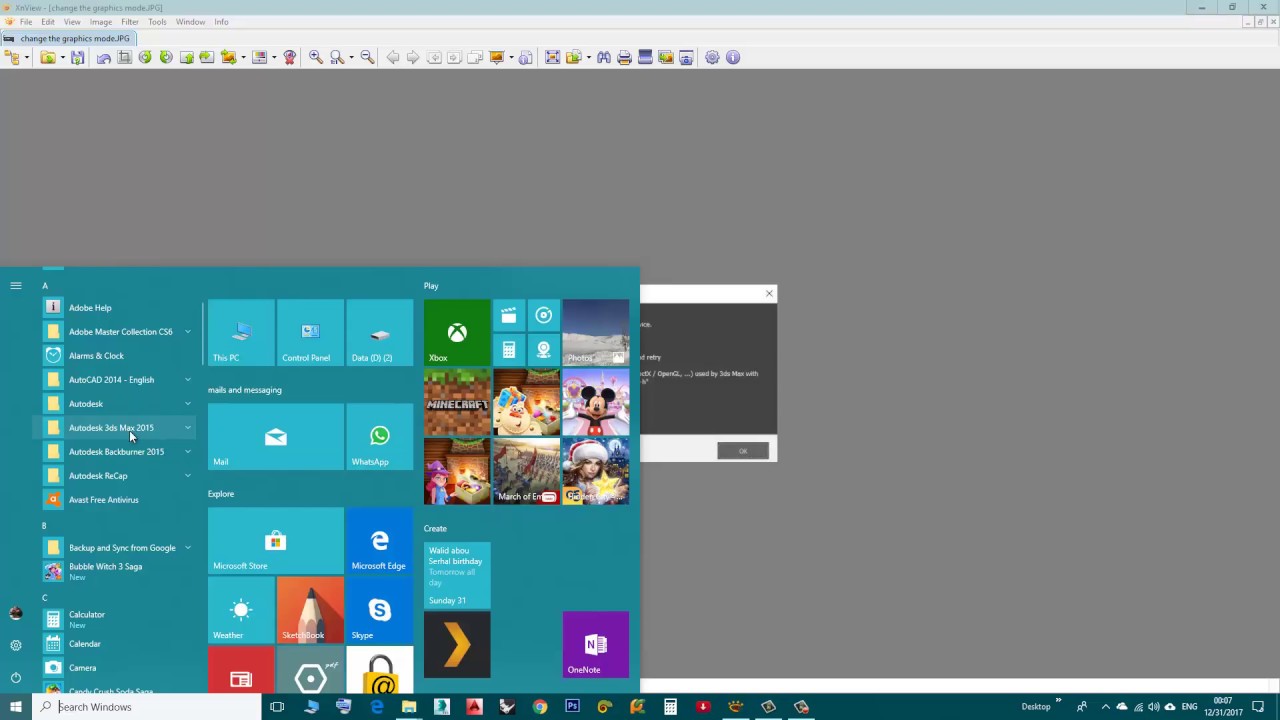The height and width of the screenshot is (720, 1280).
Task: Click the XnView Browser icon in toolbar
Action: pos(13,58)
